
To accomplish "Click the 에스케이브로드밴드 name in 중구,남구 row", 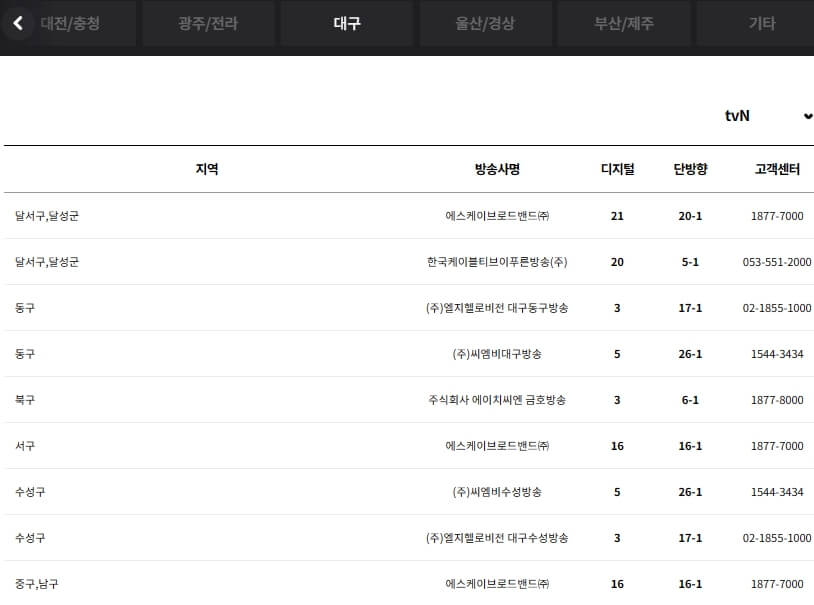I will tap(497, 584).
